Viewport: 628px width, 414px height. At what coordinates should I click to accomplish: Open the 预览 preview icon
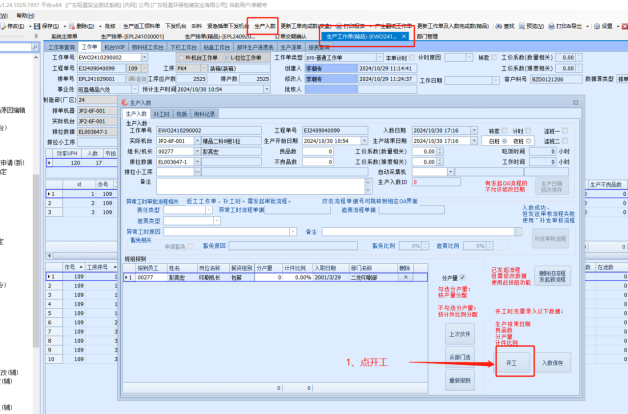[x=522, y=26]
